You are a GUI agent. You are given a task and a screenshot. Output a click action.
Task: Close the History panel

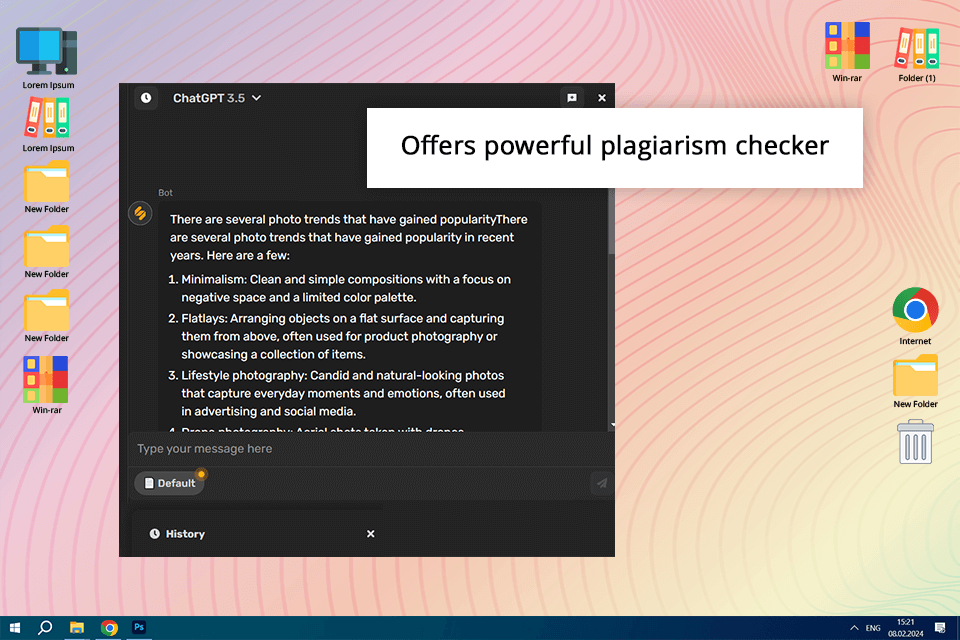click(x=370, y=534)
